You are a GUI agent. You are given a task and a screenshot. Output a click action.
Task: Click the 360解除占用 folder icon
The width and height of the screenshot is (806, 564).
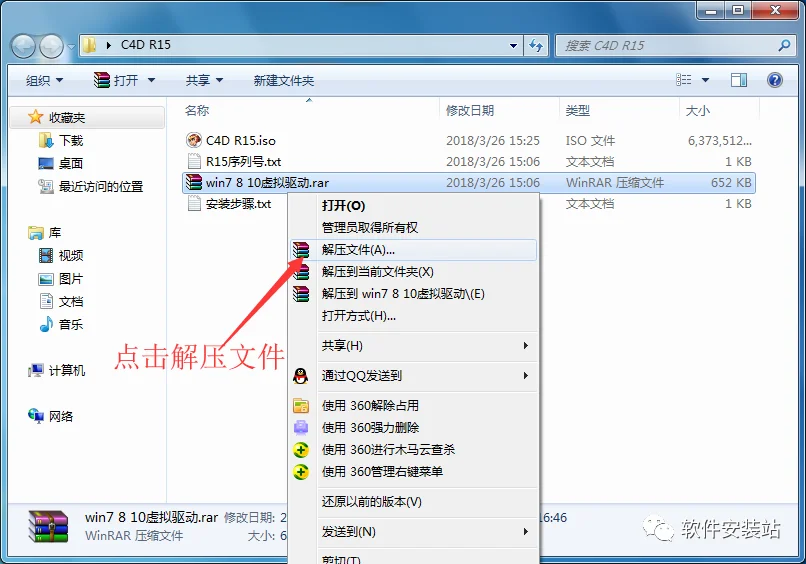[301, 406]
